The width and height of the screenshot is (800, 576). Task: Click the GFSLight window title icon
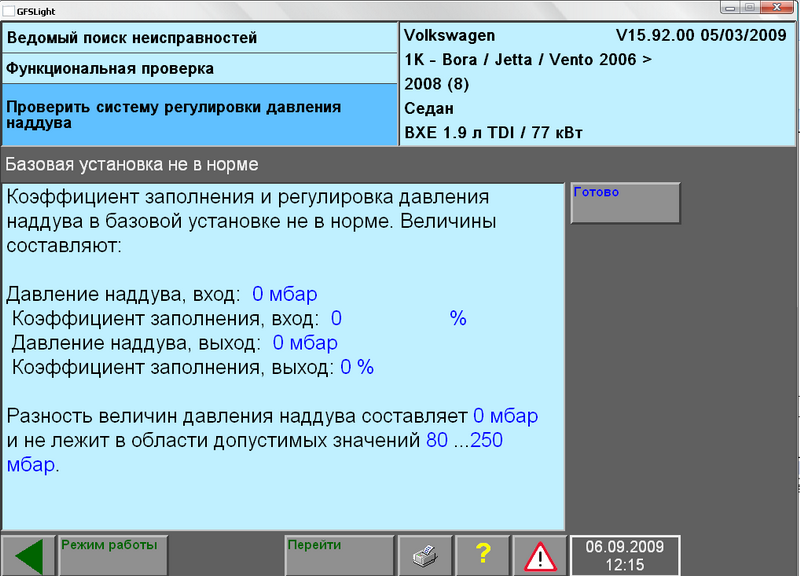pos(9,11)
